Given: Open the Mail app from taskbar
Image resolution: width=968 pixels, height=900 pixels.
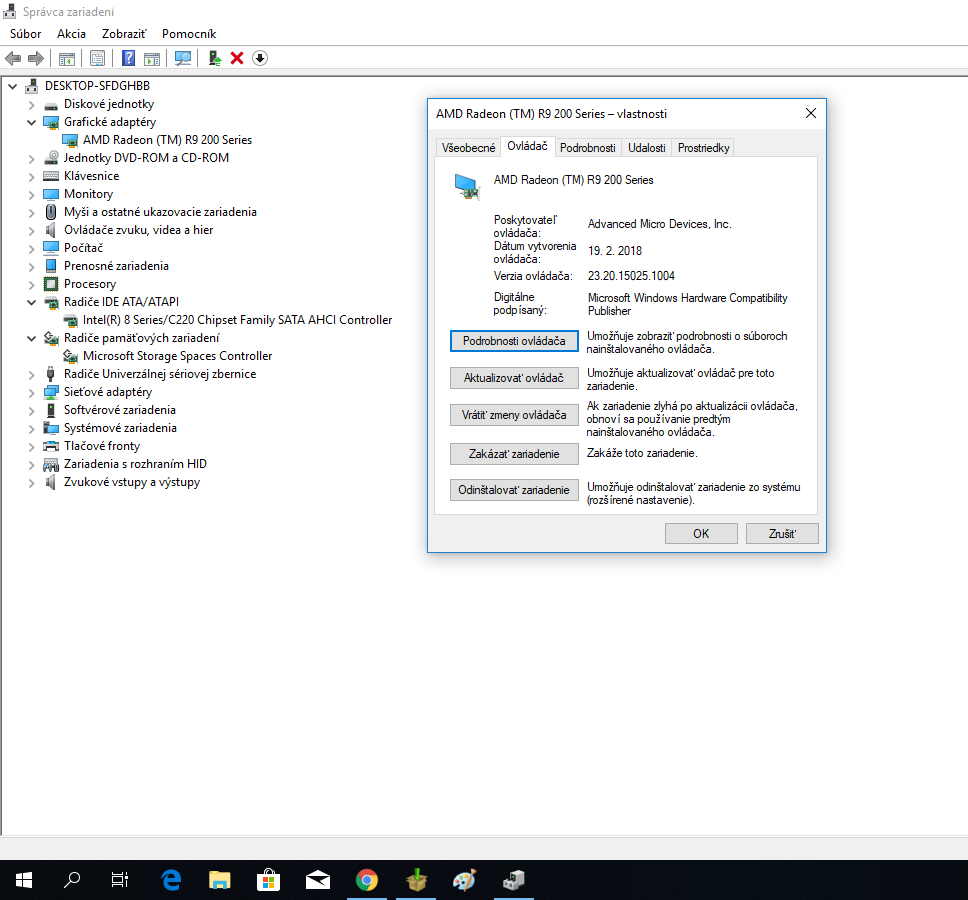Looking at the screenshot, I should coord(318,880).
